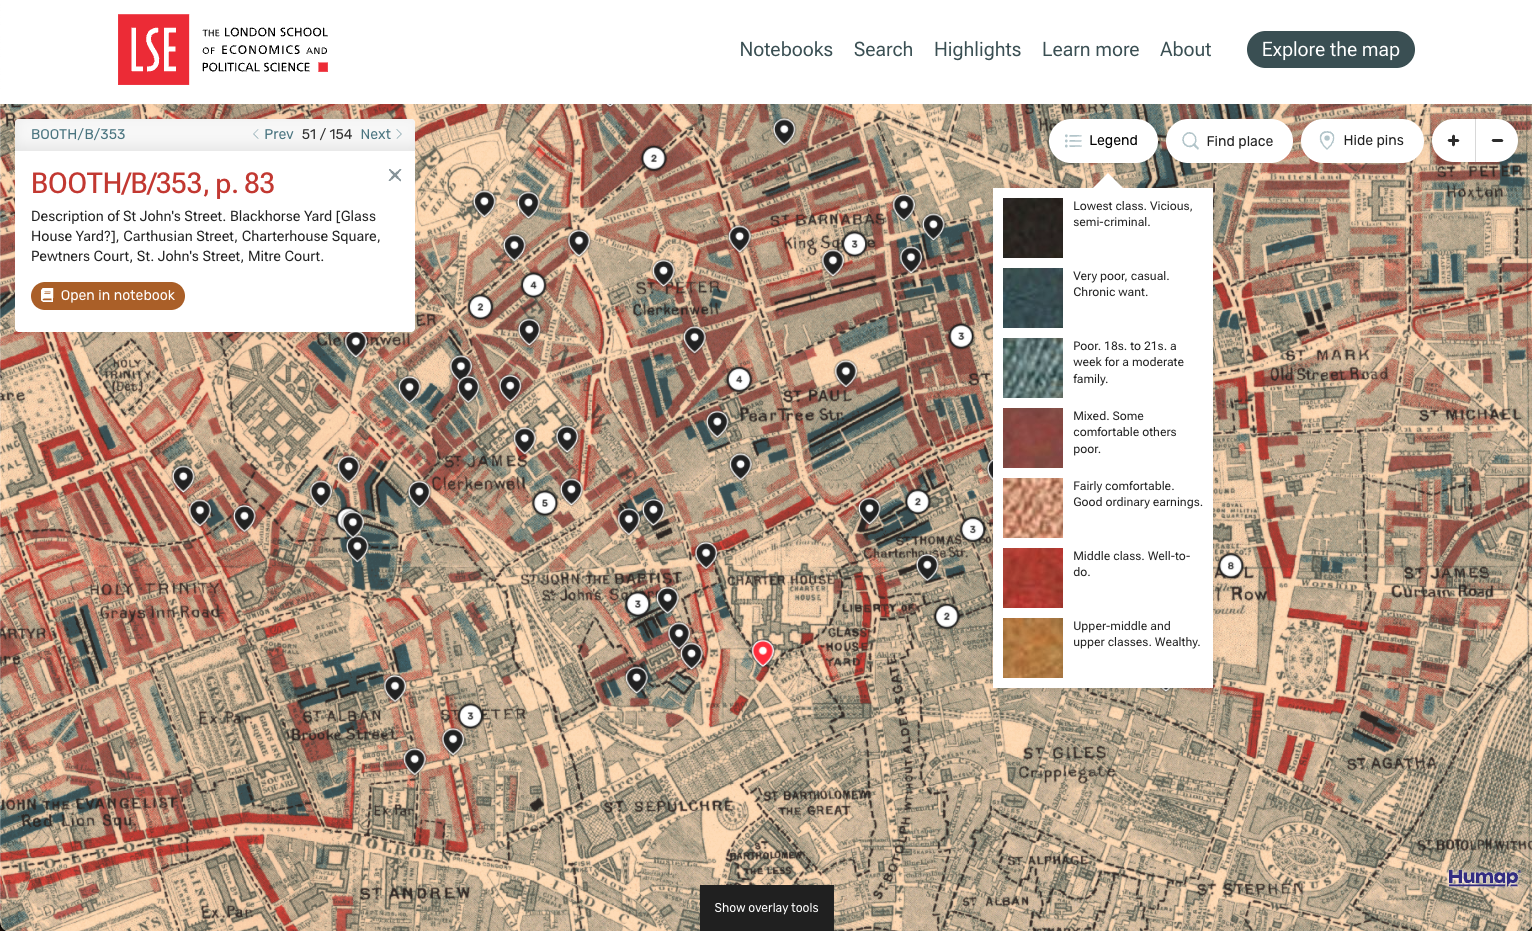Click the list icon in Legend button

[x=1073, y=141]
